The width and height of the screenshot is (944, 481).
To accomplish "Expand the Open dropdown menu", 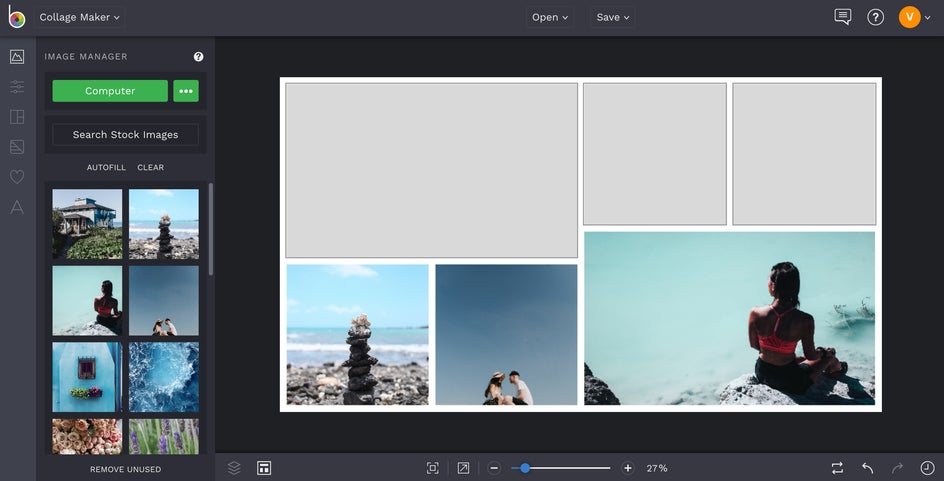I will coord(550,17).
